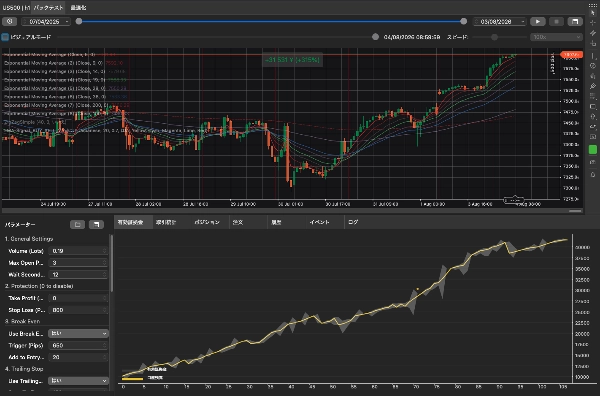The image size is (600, 396).
Task: Open the ポジション tab
Action: tap(207, 222)
